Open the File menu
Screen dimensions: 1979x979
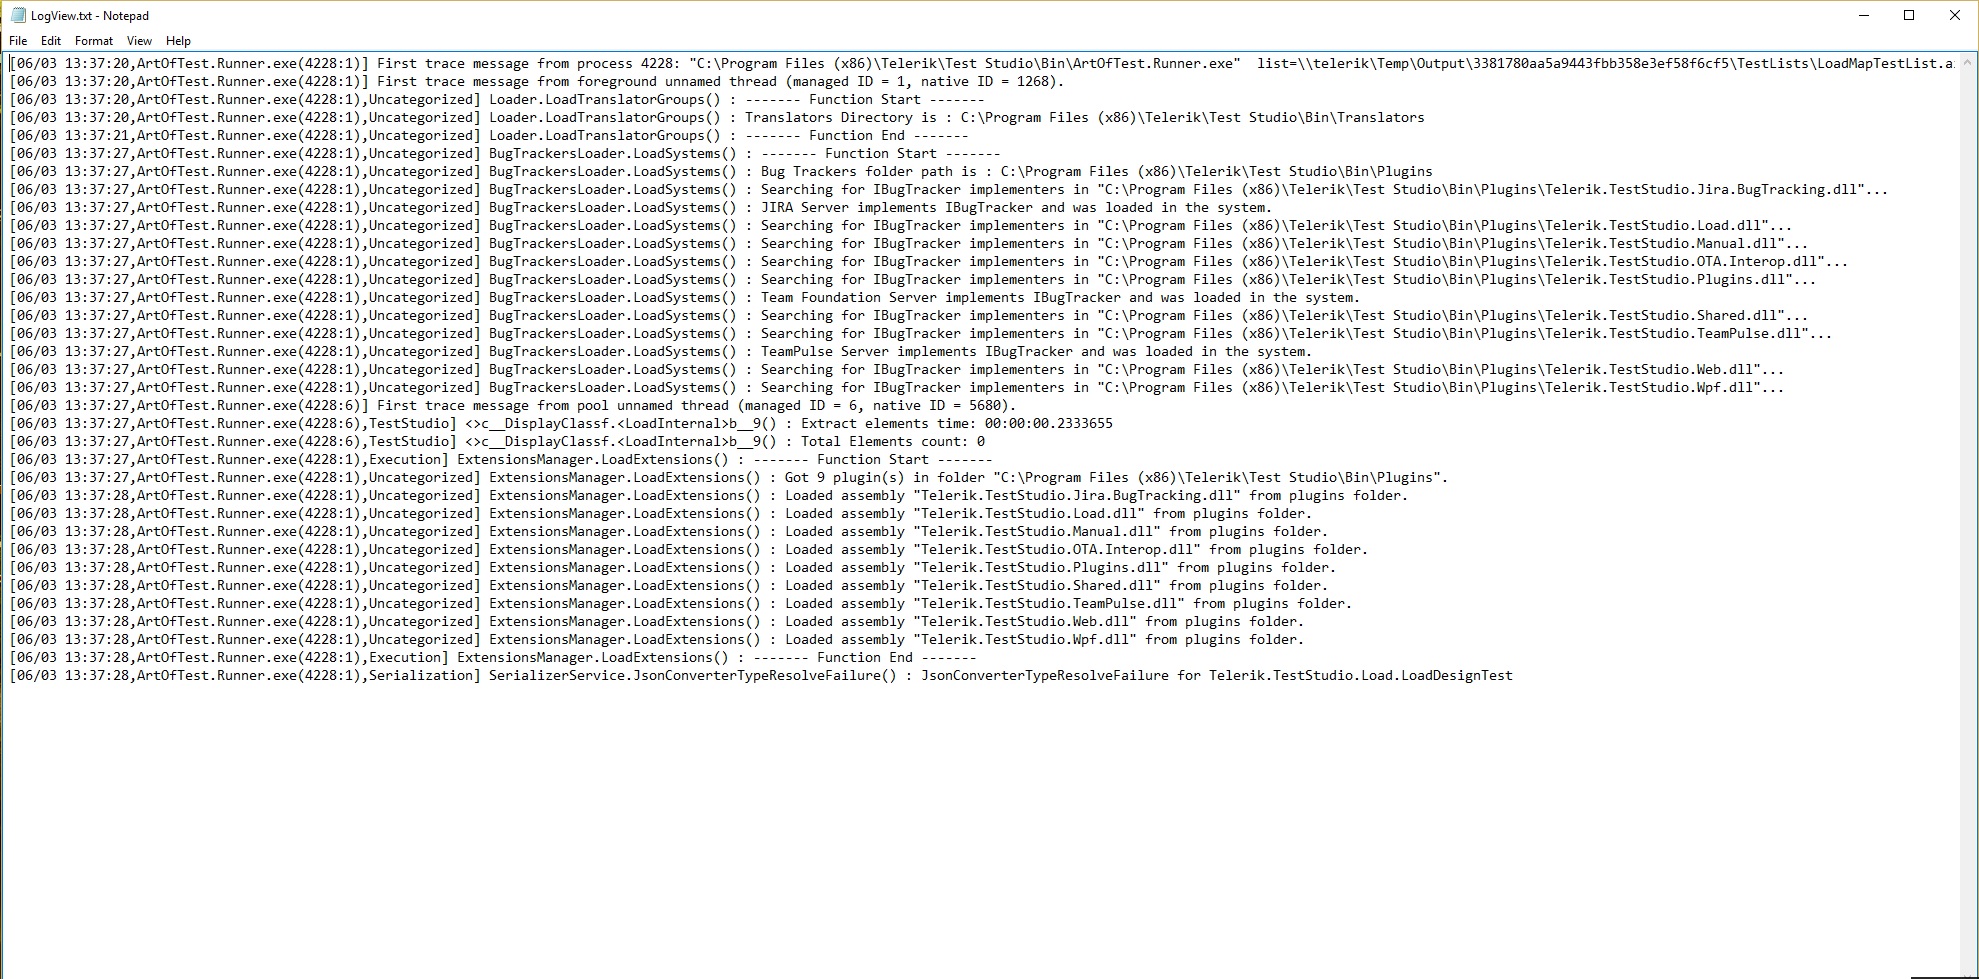(18, 41)
